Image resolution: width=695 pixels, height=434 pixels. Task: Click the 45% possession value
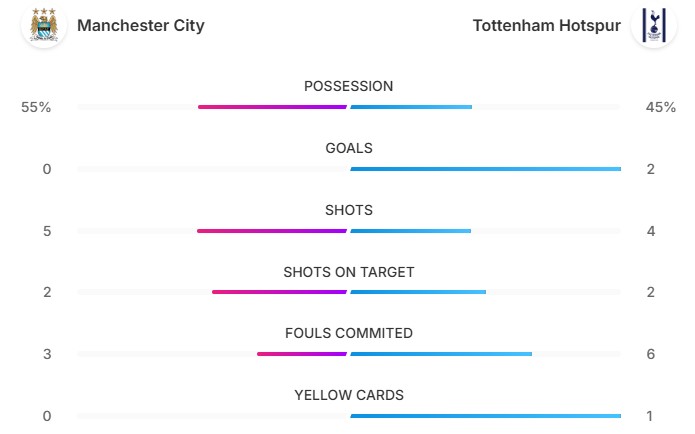pyautogui.click(x=661, y=107)
